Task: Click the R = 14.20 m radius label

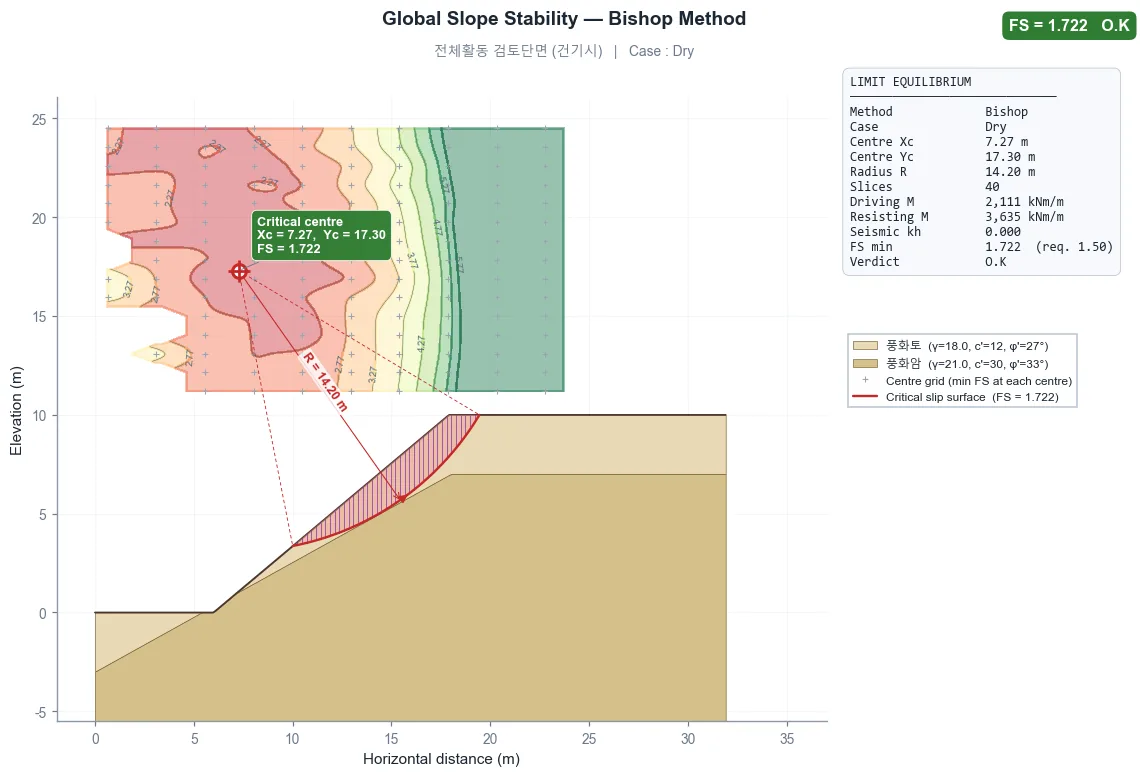Action: coord(326,382)
